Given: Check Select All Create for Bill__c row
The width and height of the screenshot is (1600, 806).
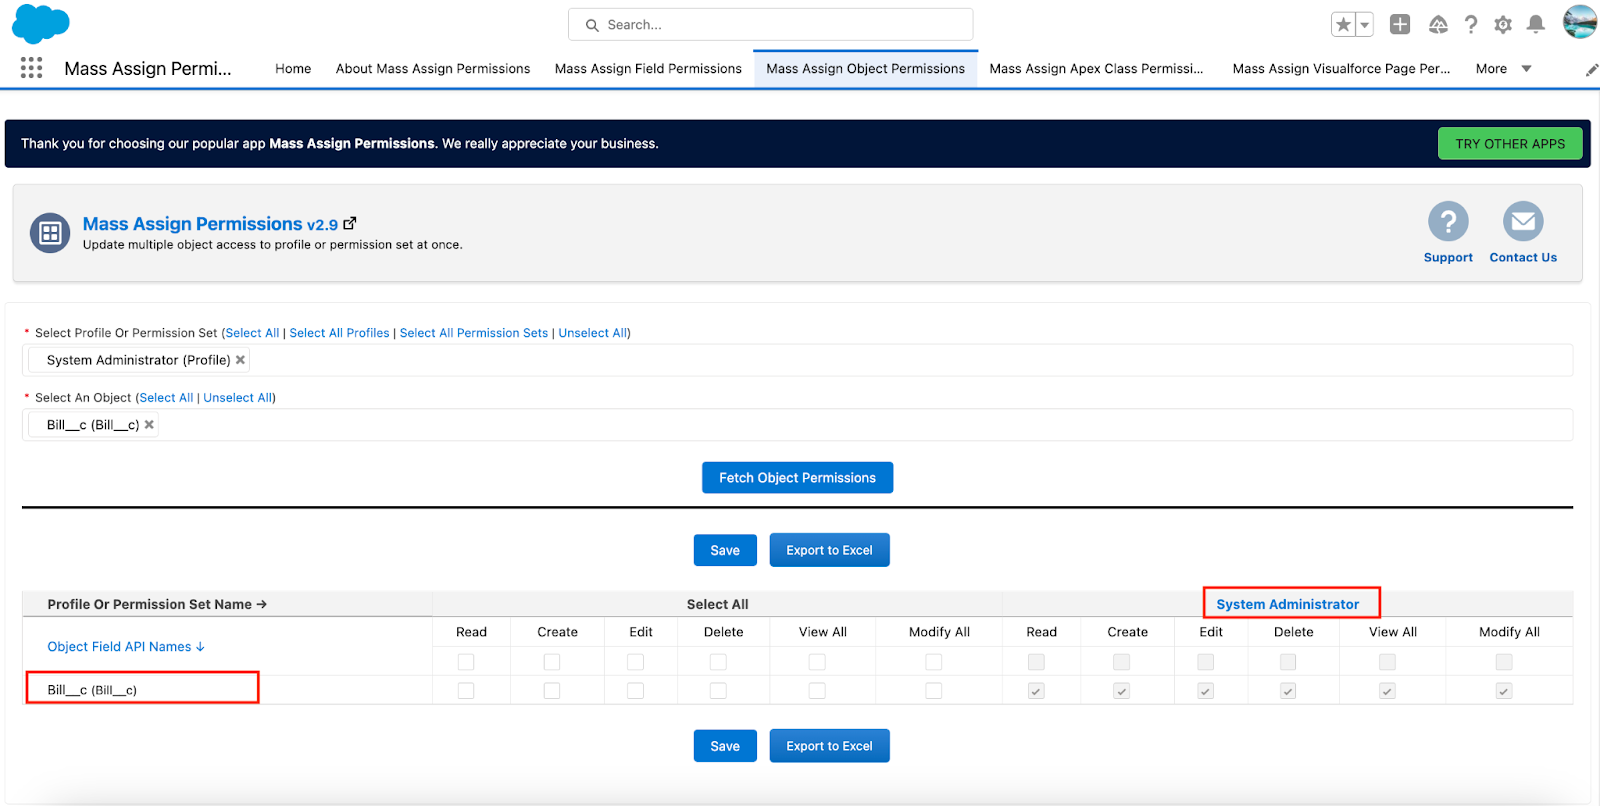Looking at the screenshot, I should [x=552, y=691].
